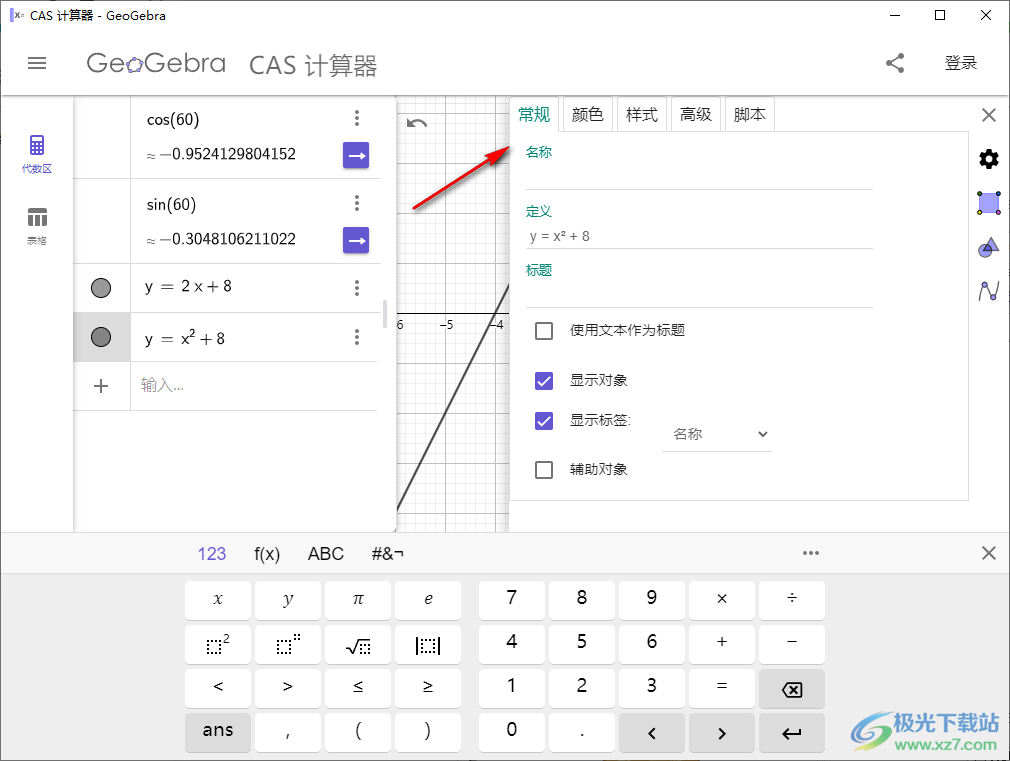Click the 输入 input row
Image resolution: width=1010 pixels, height=761 pixels.
pyautogui.click(x=200, y=386)
